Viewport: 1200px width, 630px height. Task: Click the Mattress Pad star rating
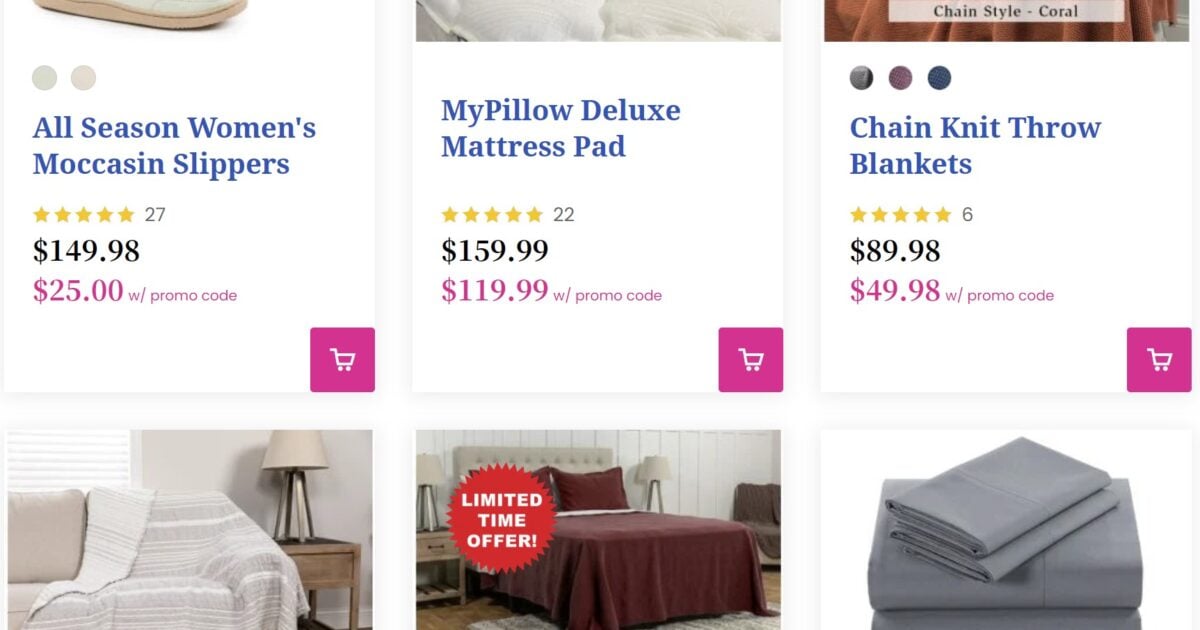coord(492,215)
